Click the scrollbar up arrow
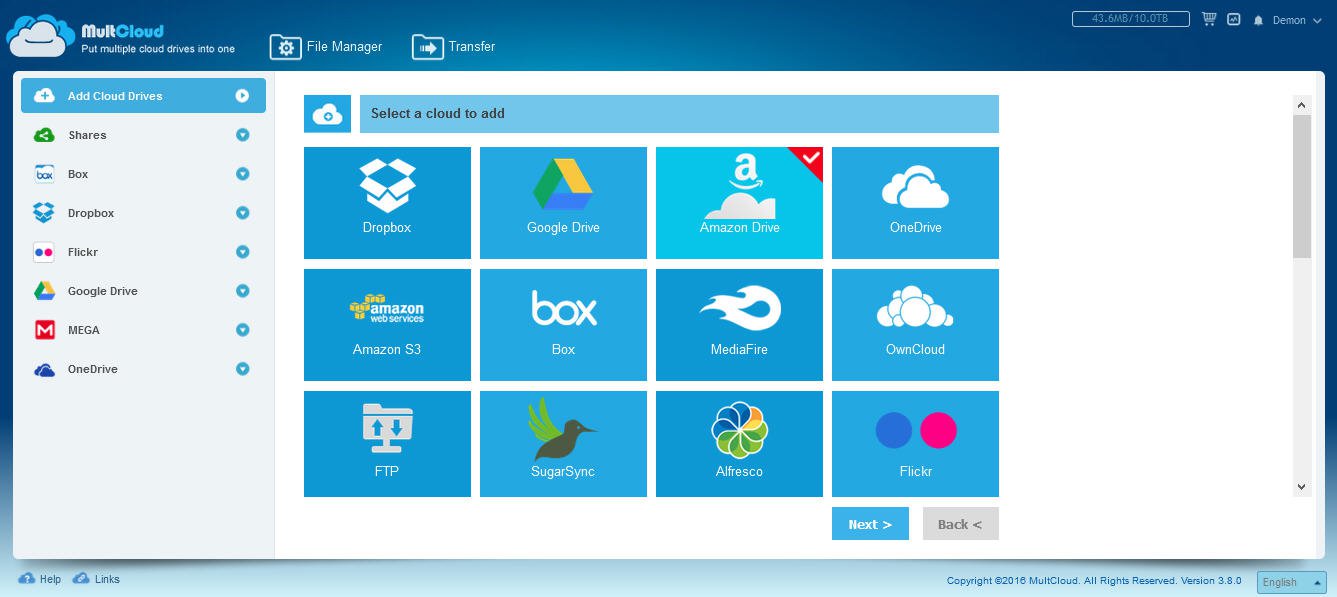The image size is (1337, 597). click(x=1301, y=104)
